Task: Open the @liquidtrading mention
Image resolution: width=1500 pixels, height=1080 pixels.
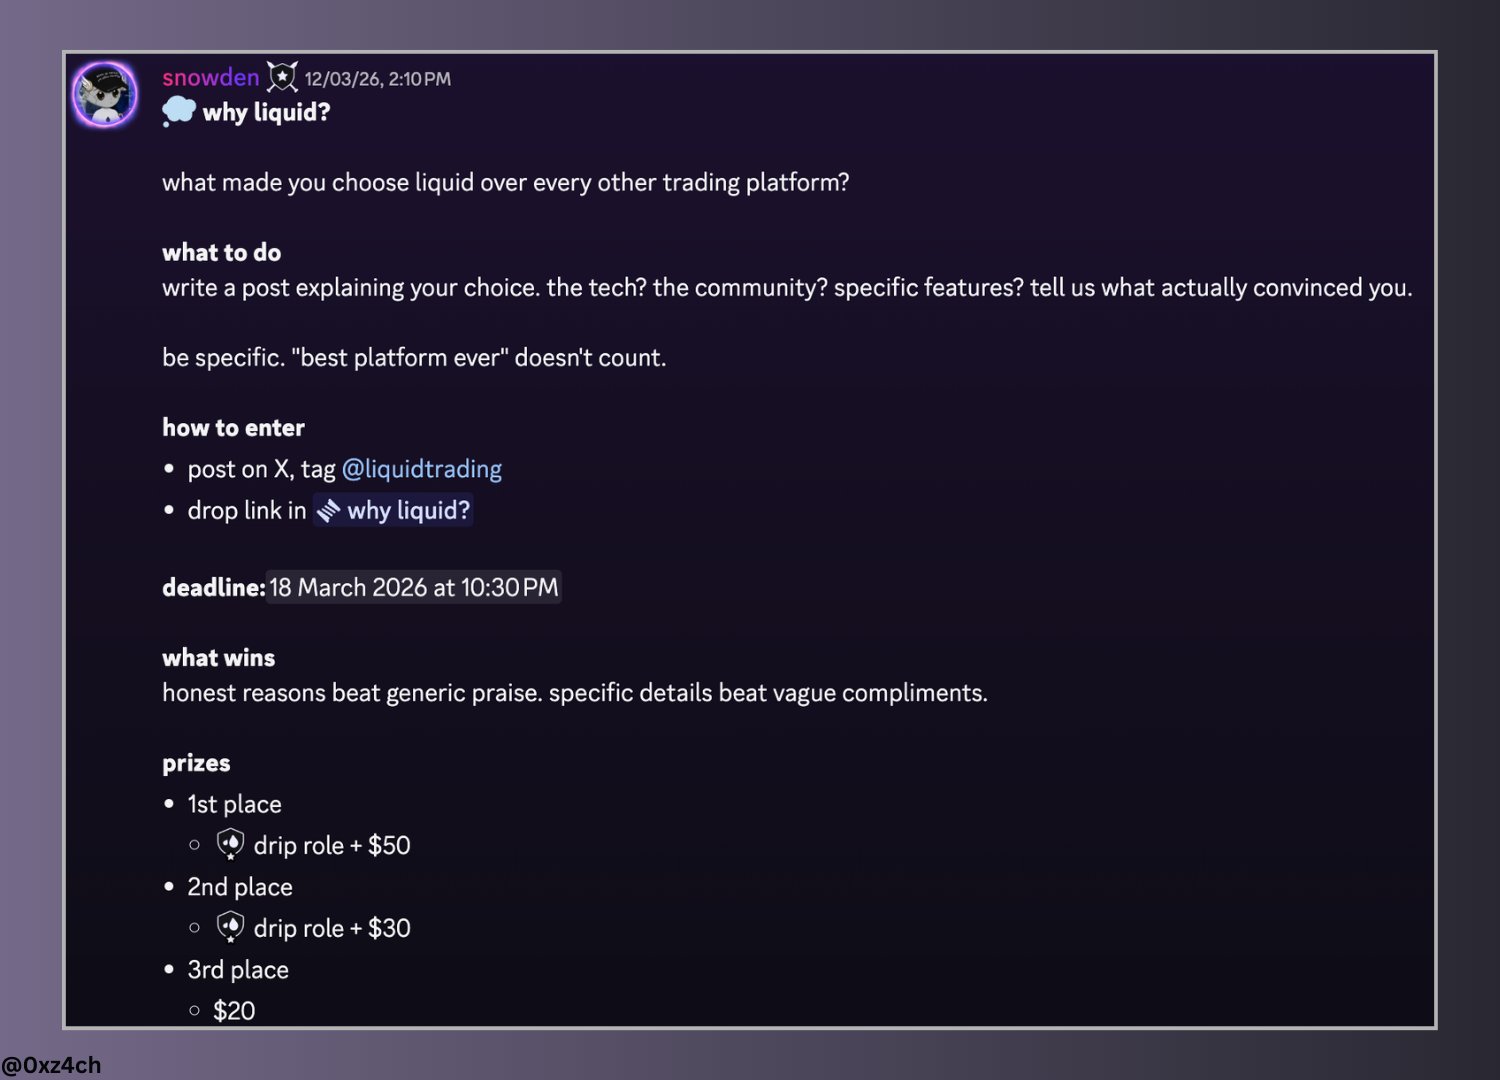Action: tap(422, 469)
